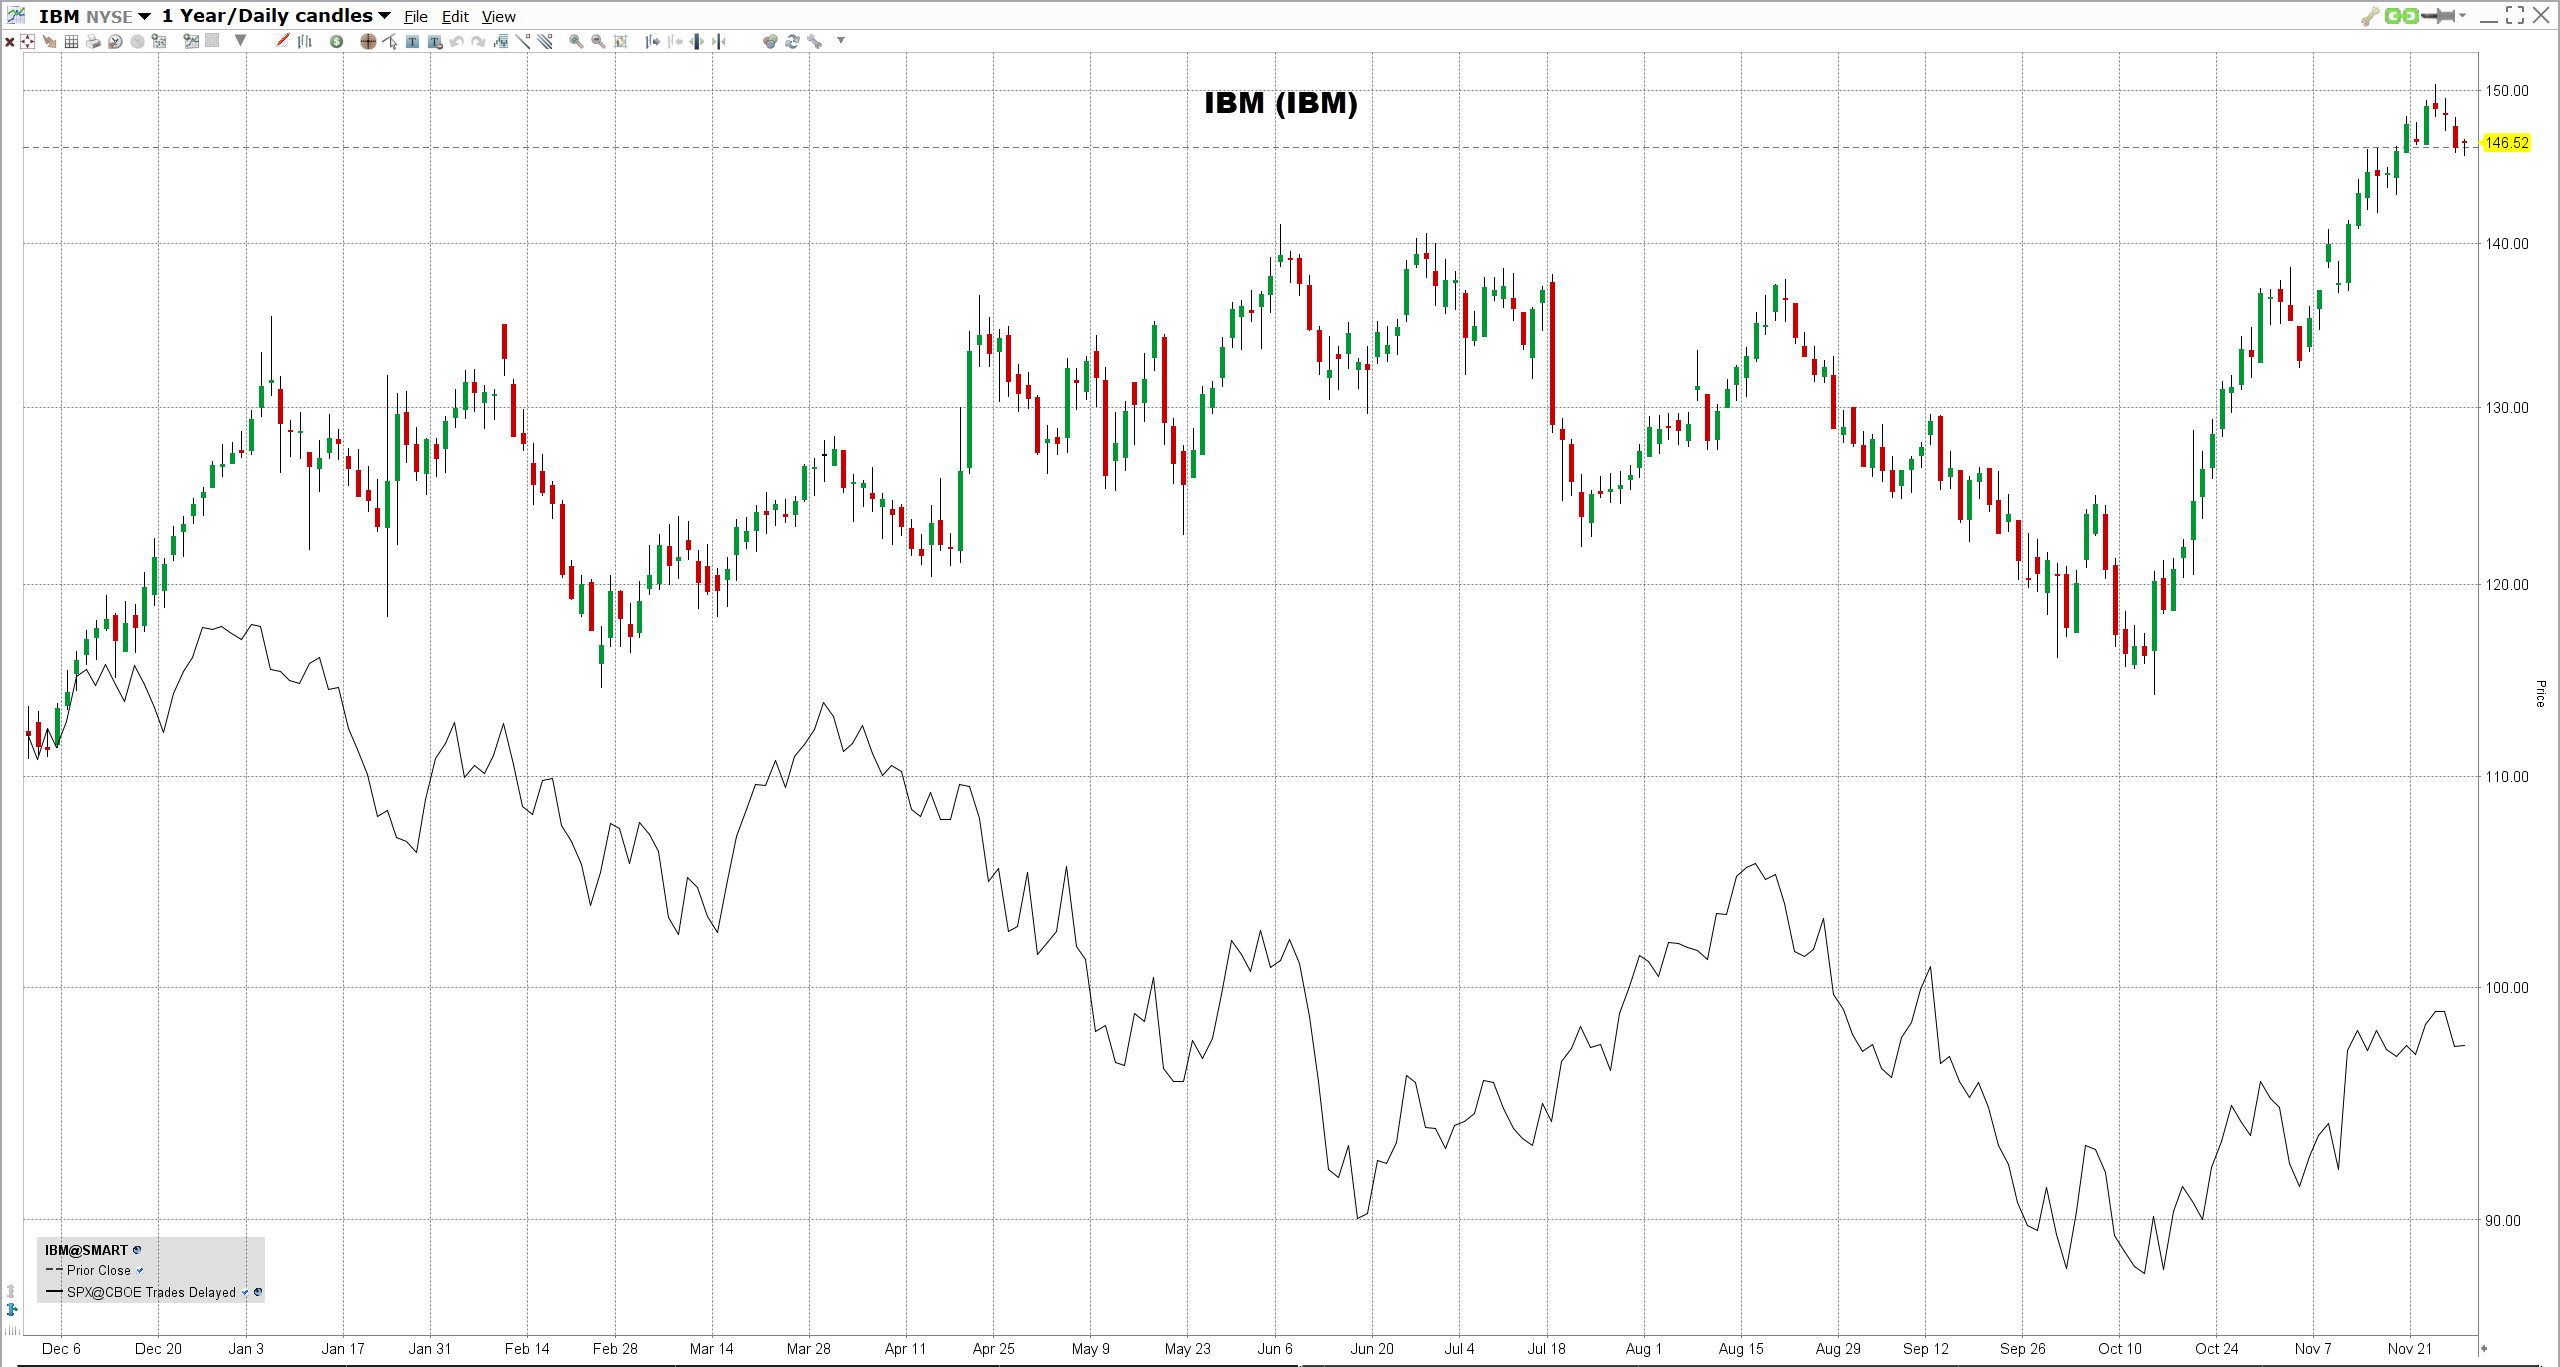
Task: Click the pencil edit chart icon
Action: click(x=282, y=40)
